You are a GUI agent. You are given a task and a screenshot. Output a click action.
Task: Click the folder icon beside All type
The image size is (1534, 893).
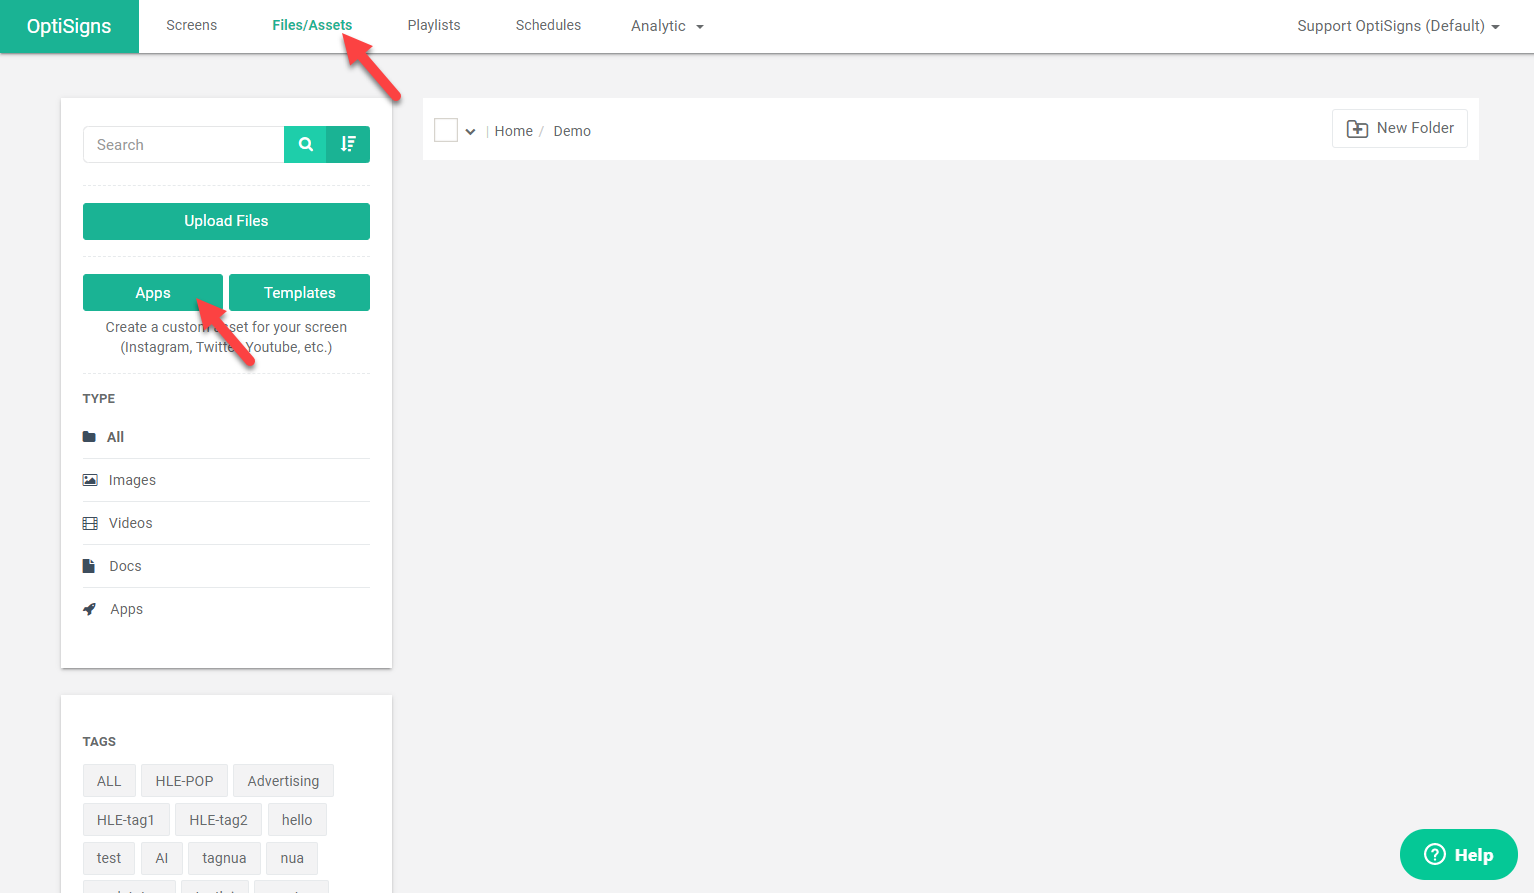tap(90, 437)
